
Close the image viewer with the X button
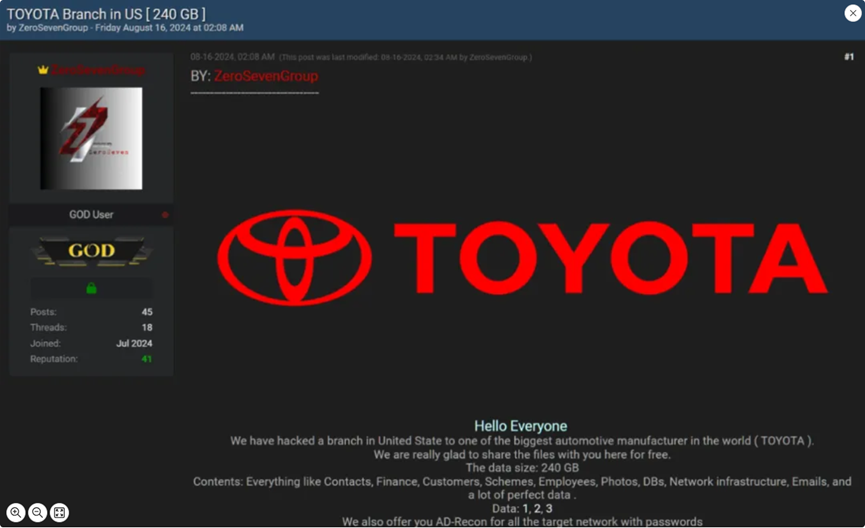point(853,13)
